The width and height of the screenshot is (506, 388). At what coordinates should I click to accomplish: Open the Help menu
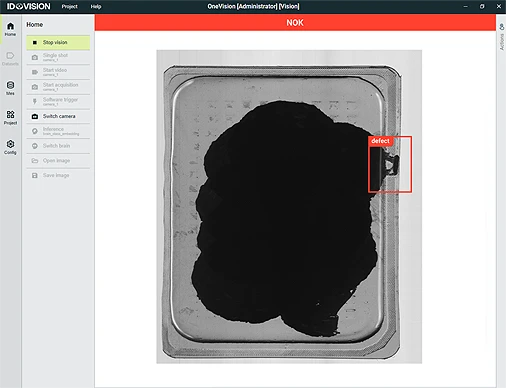96,6
